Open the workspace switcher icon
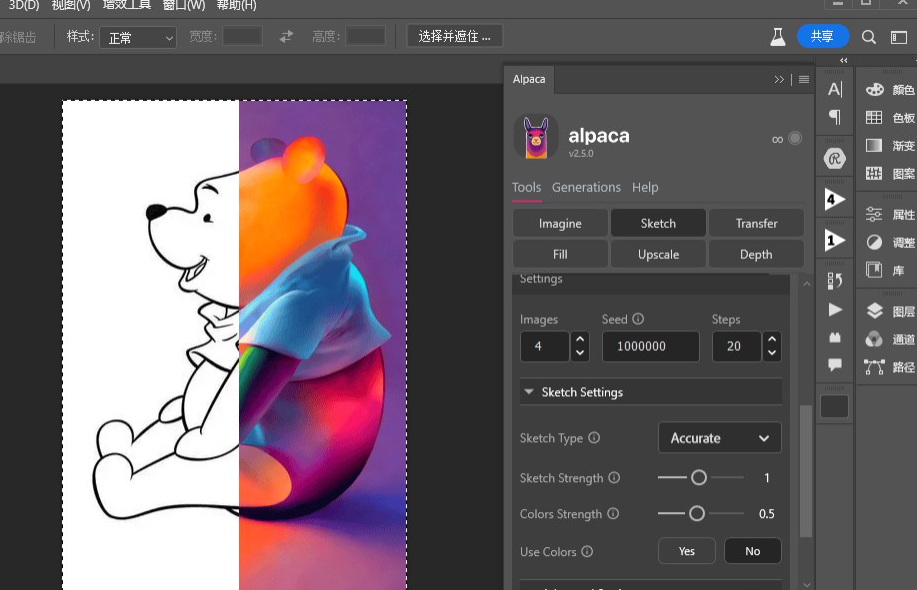This screenshot has width=917, height=590. tap(898, 37)
